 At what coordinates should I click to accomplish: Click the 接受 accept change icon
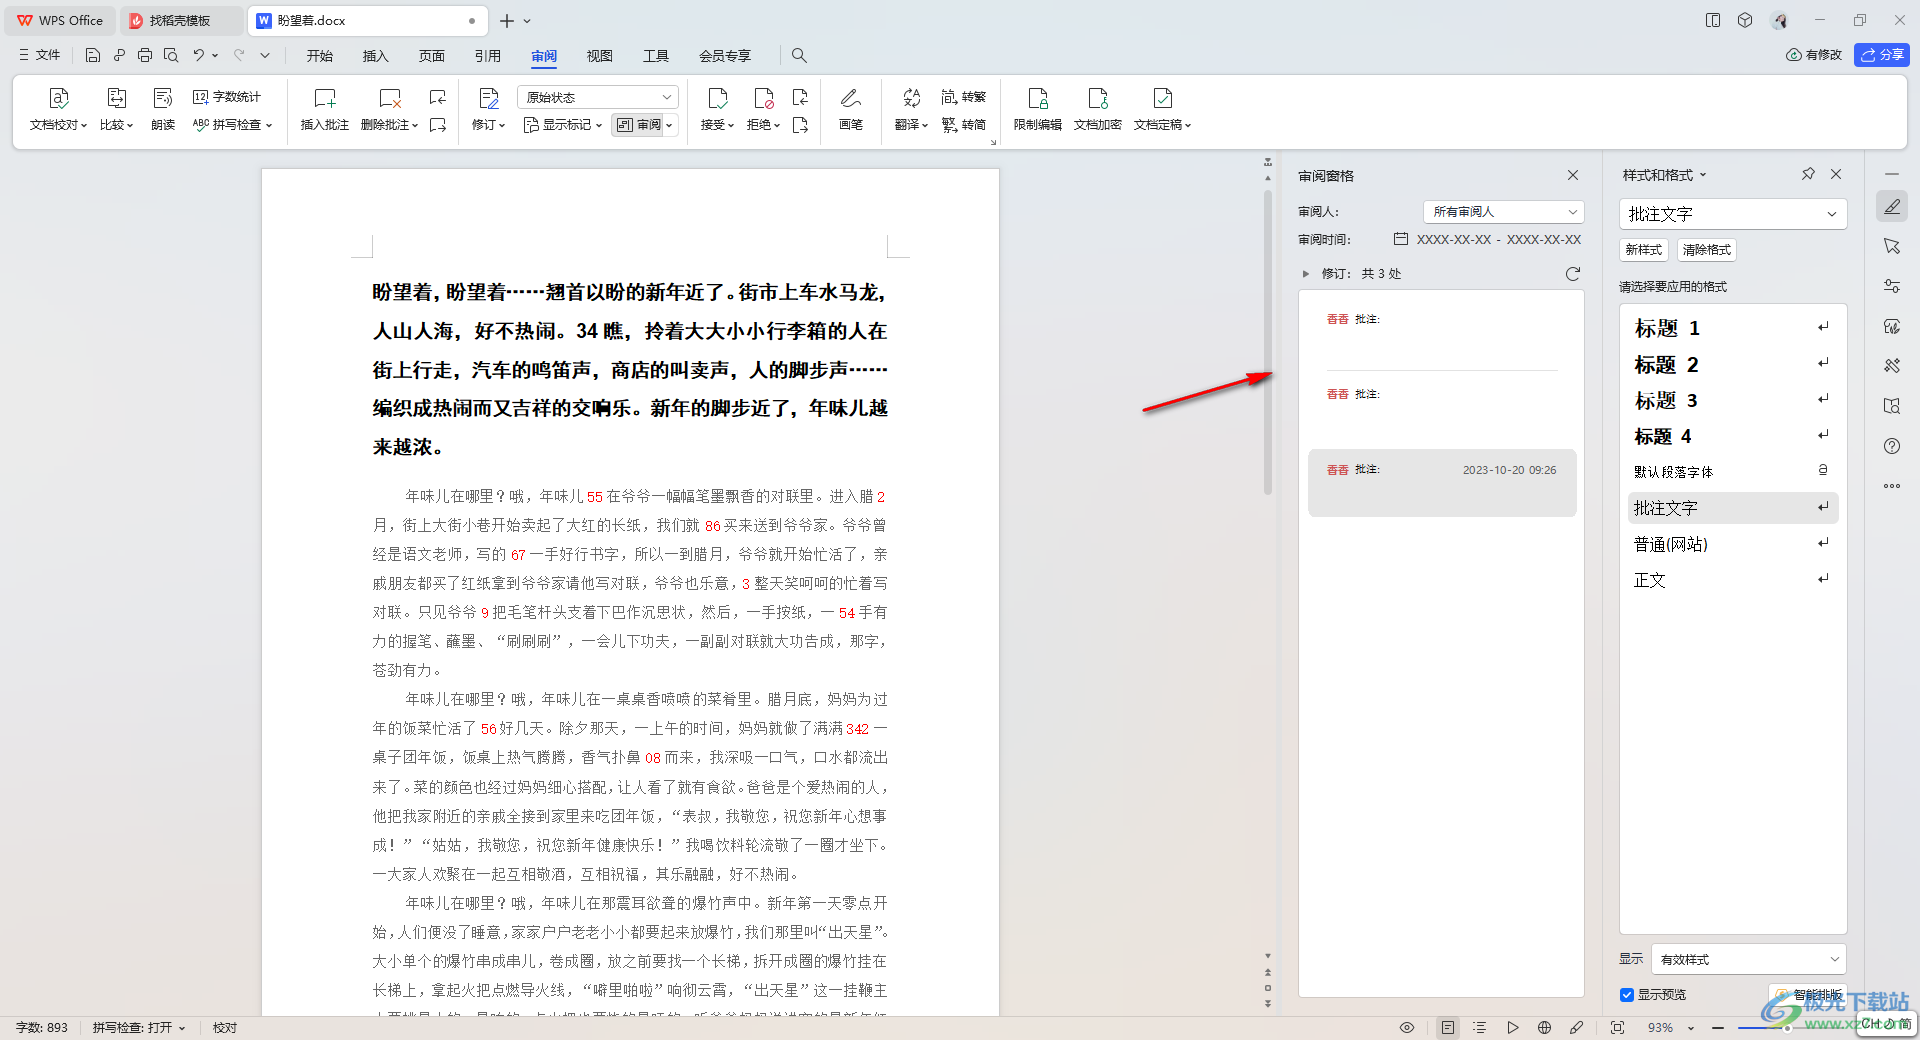(718, 98)
